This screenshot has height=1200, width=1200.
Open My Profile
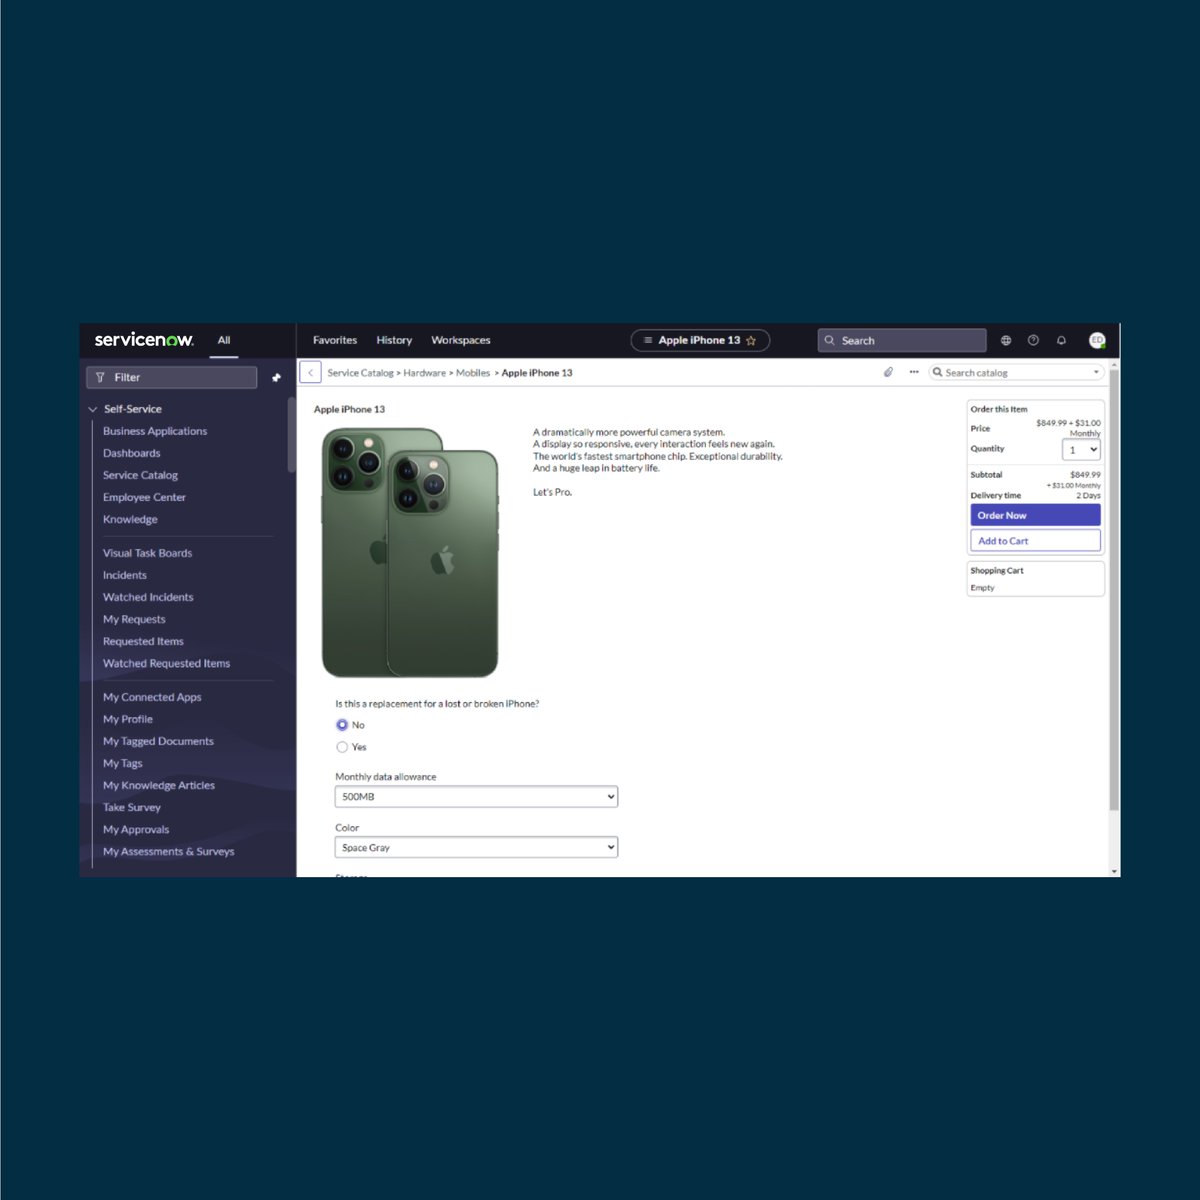(x=128, y=719)
